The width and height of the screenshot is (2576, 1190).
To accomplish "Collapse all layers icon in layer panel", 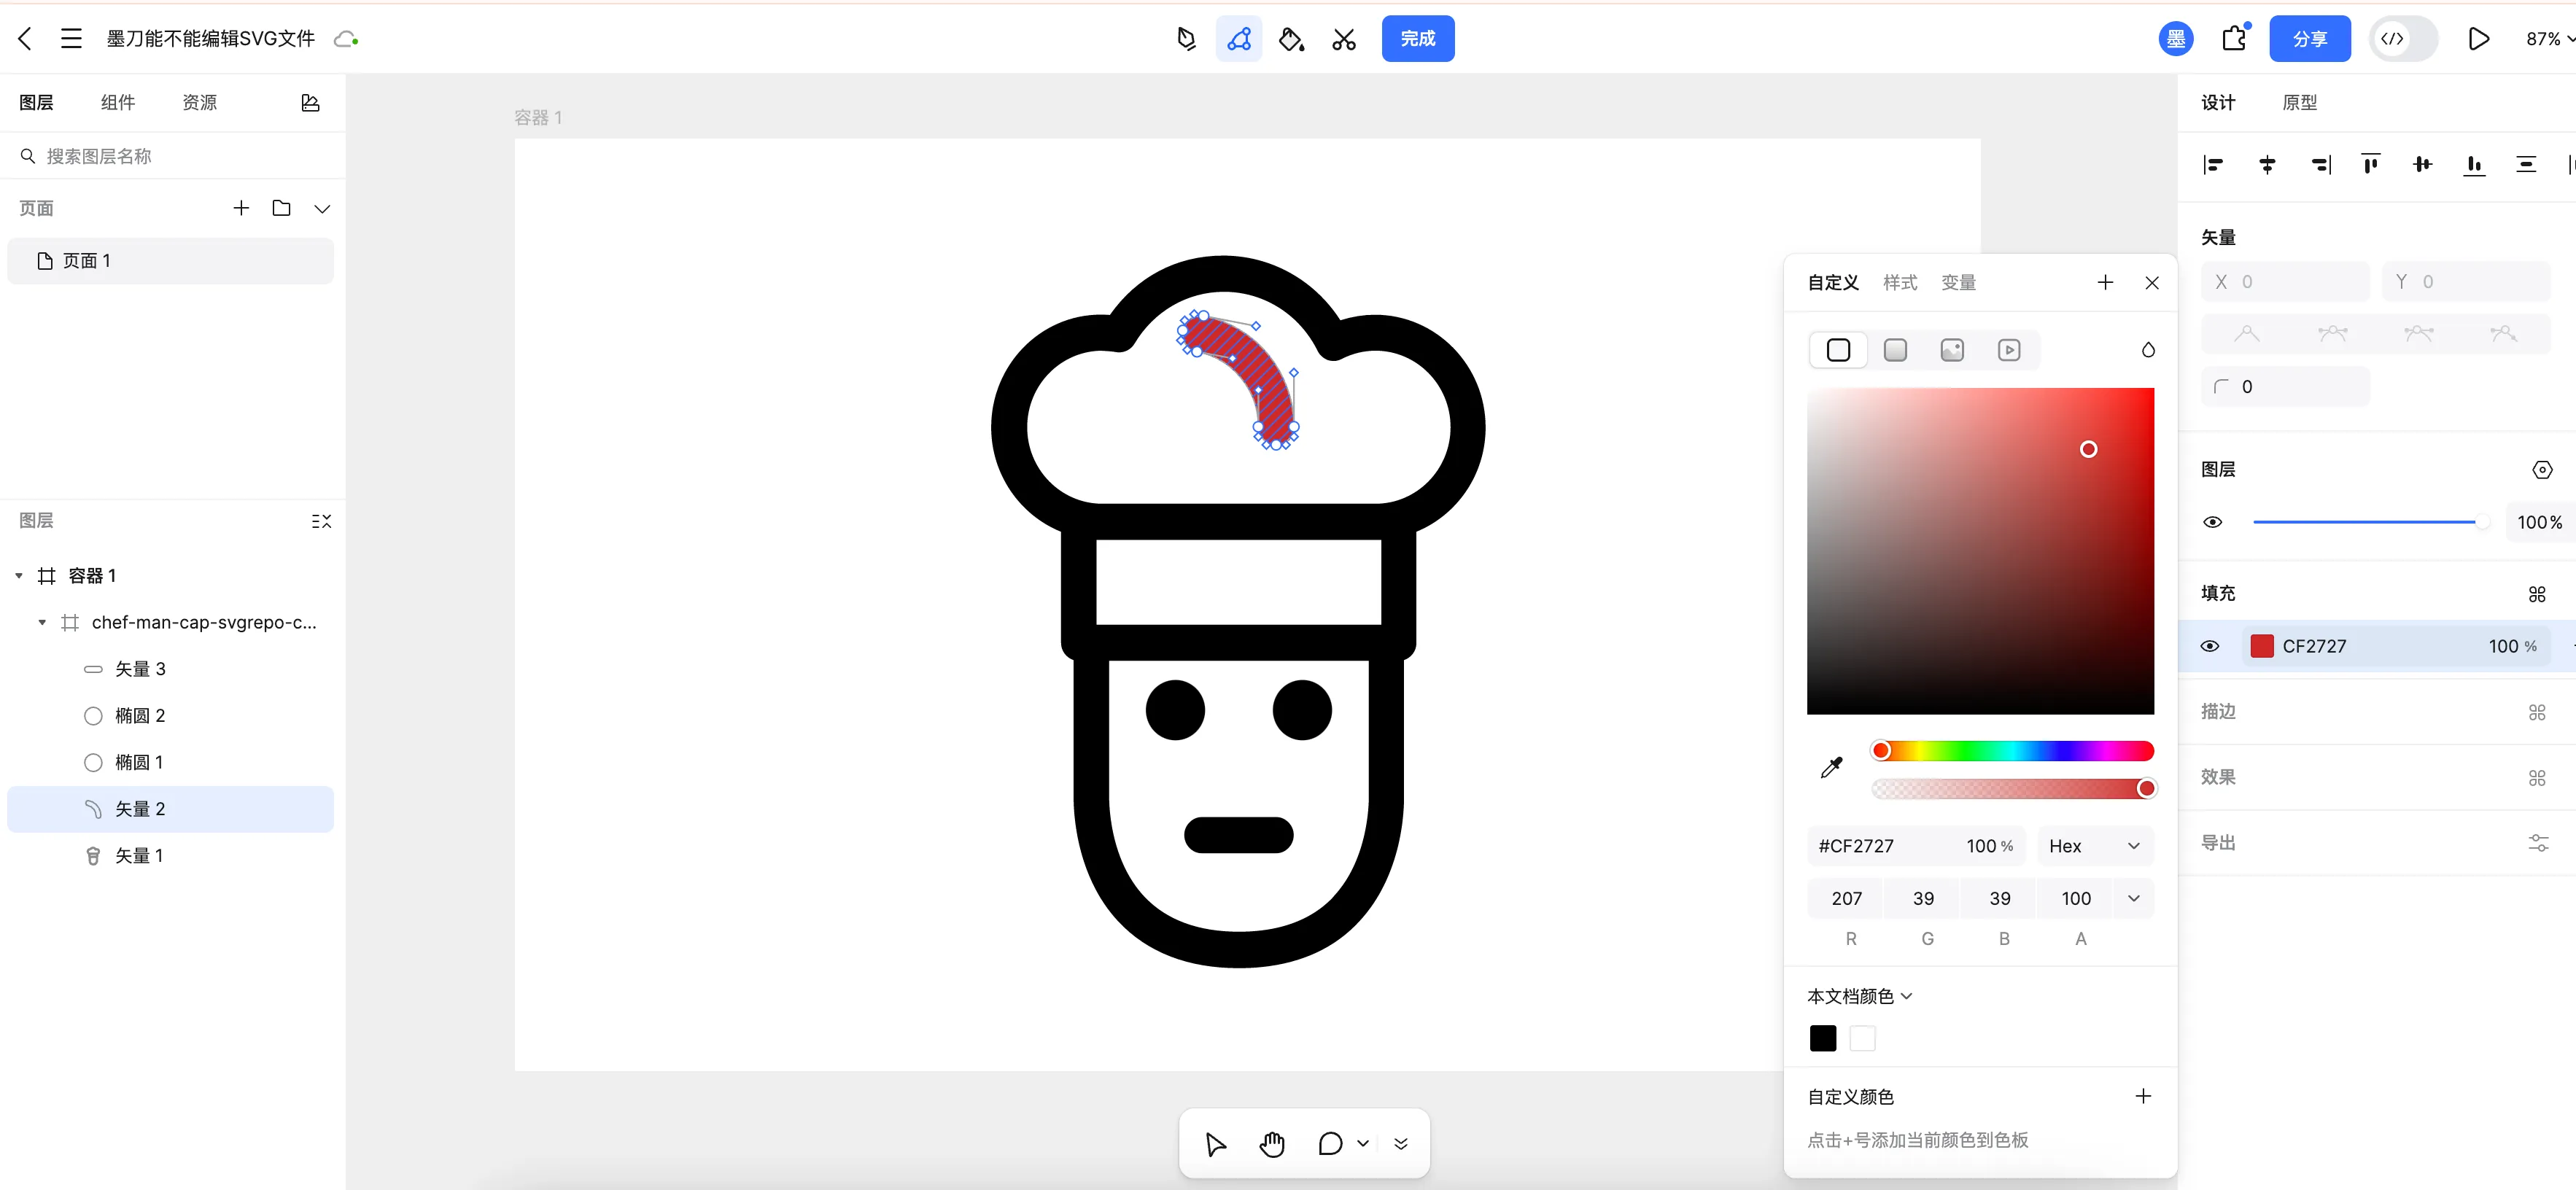I will pos(321,521).
